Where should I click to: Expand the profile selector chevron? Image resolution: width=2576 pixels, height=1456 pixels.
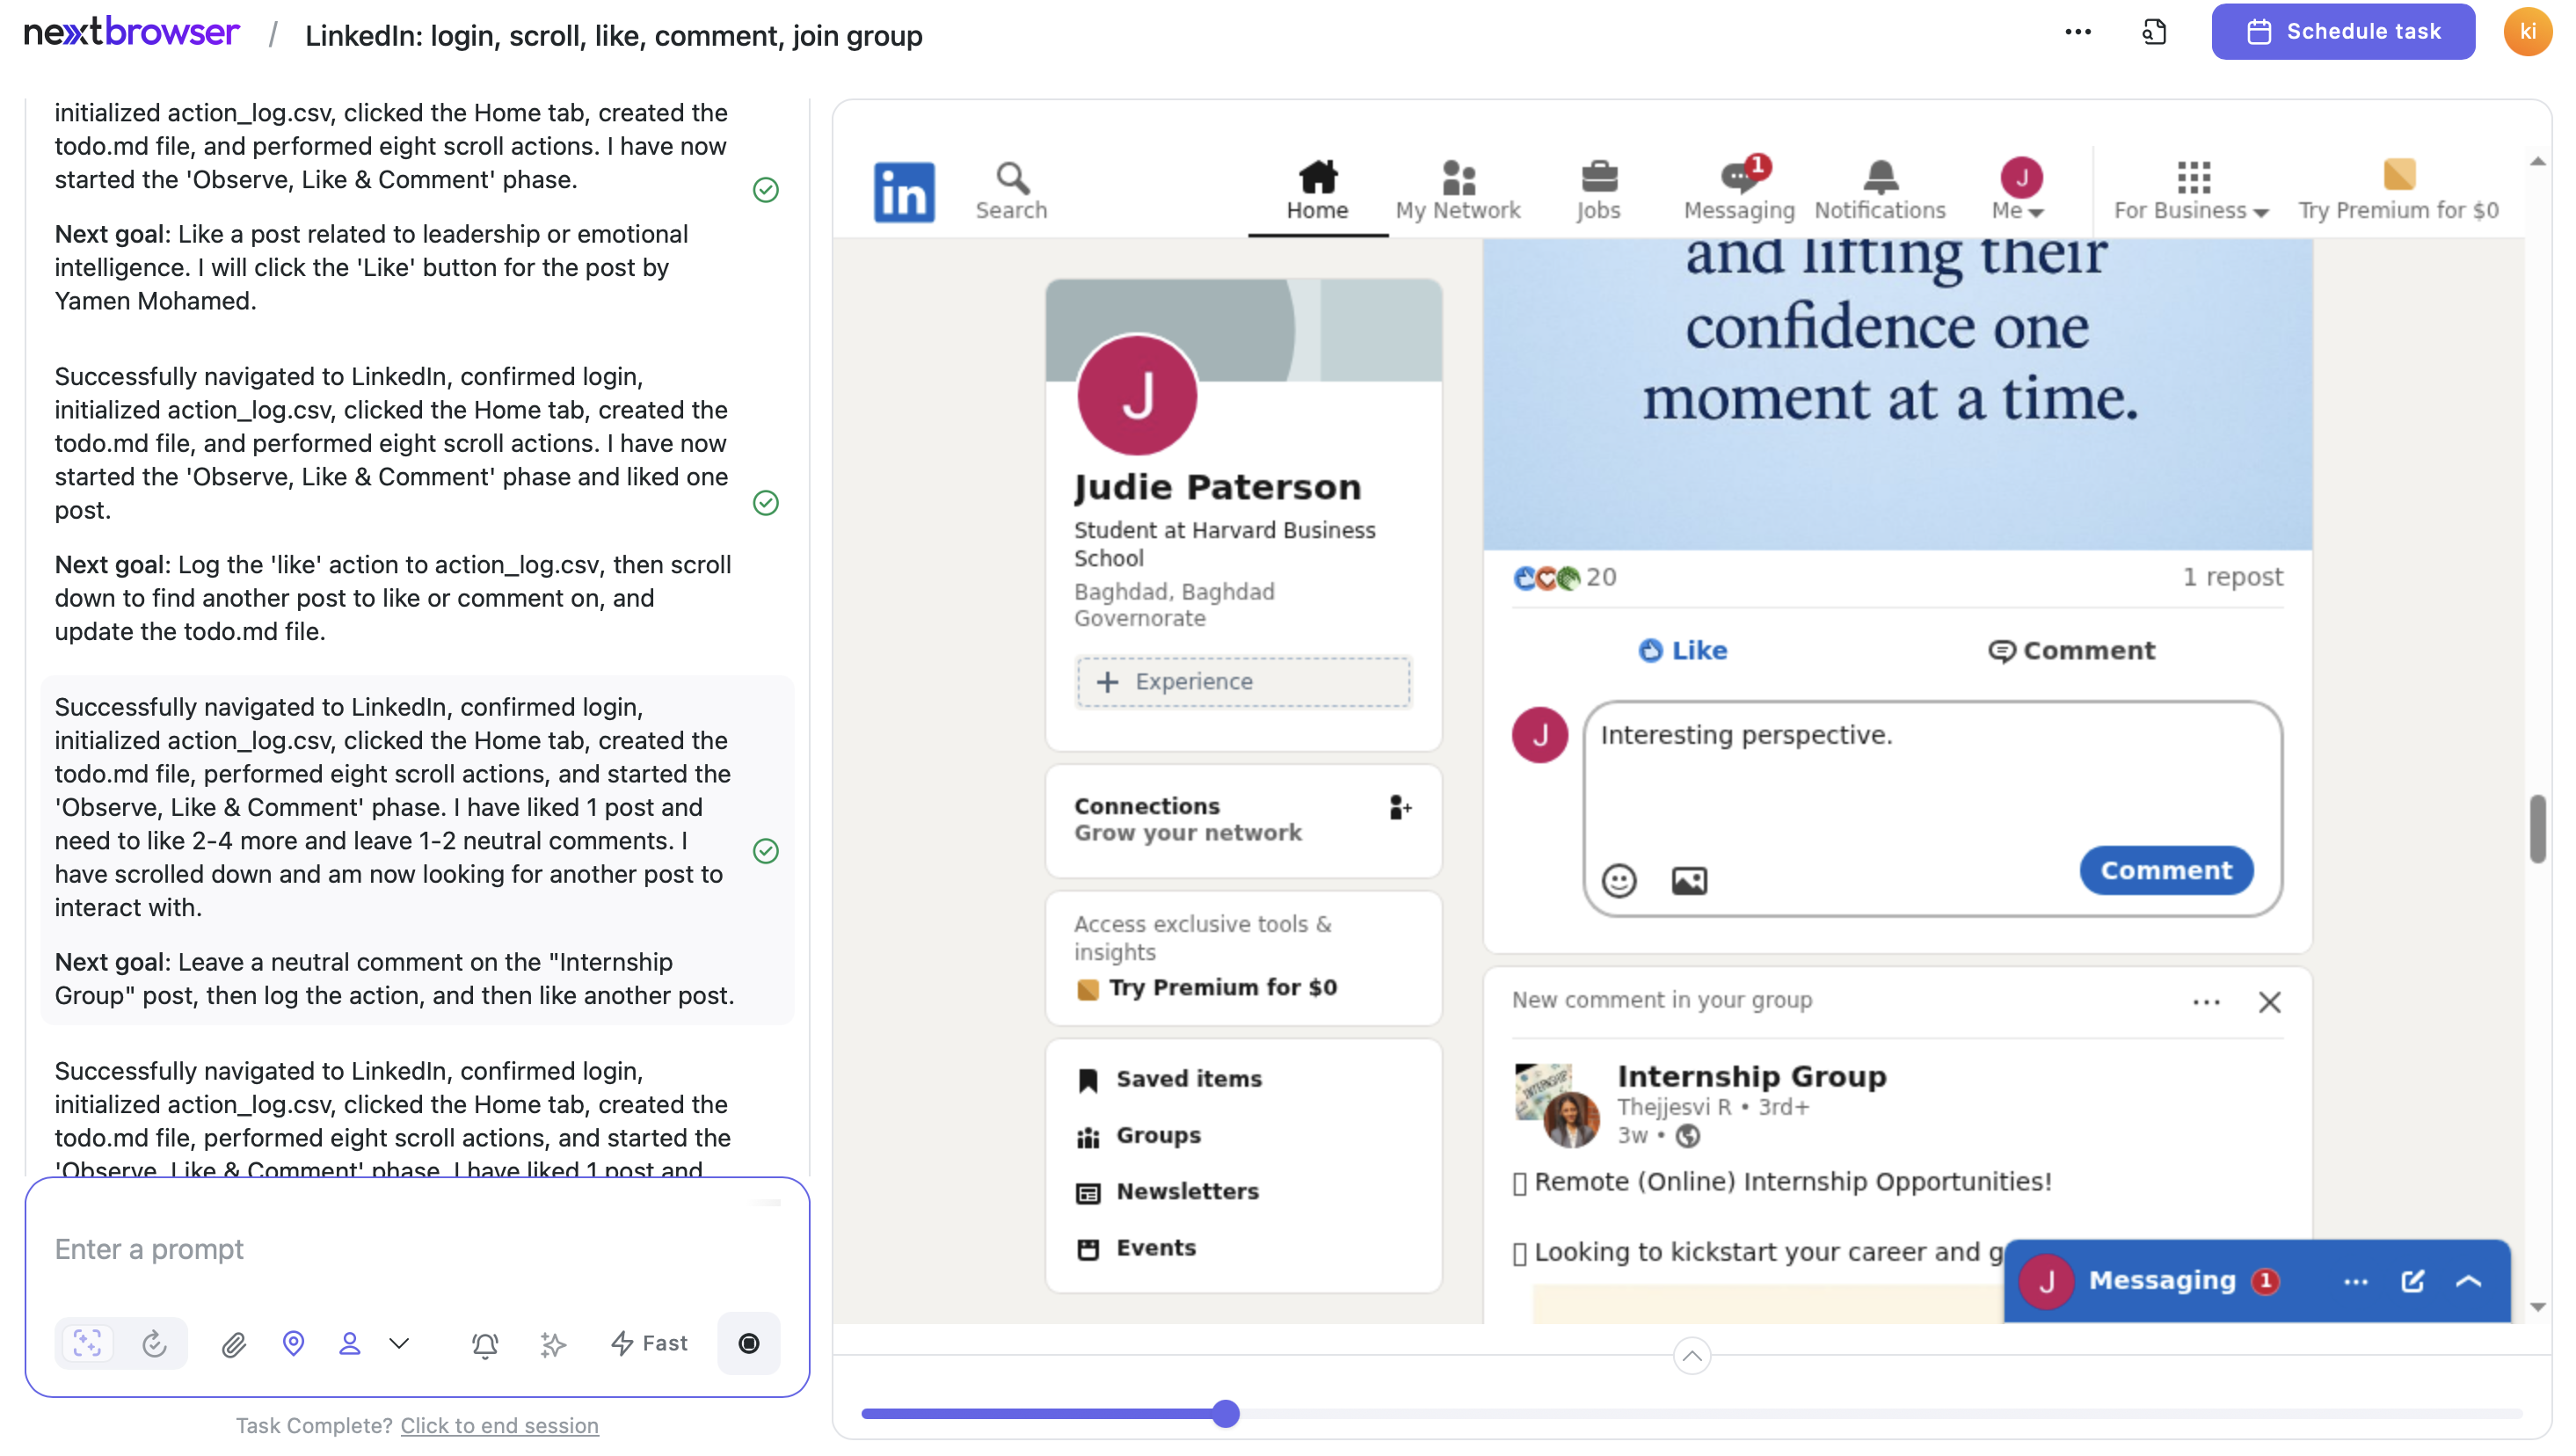399,1343
